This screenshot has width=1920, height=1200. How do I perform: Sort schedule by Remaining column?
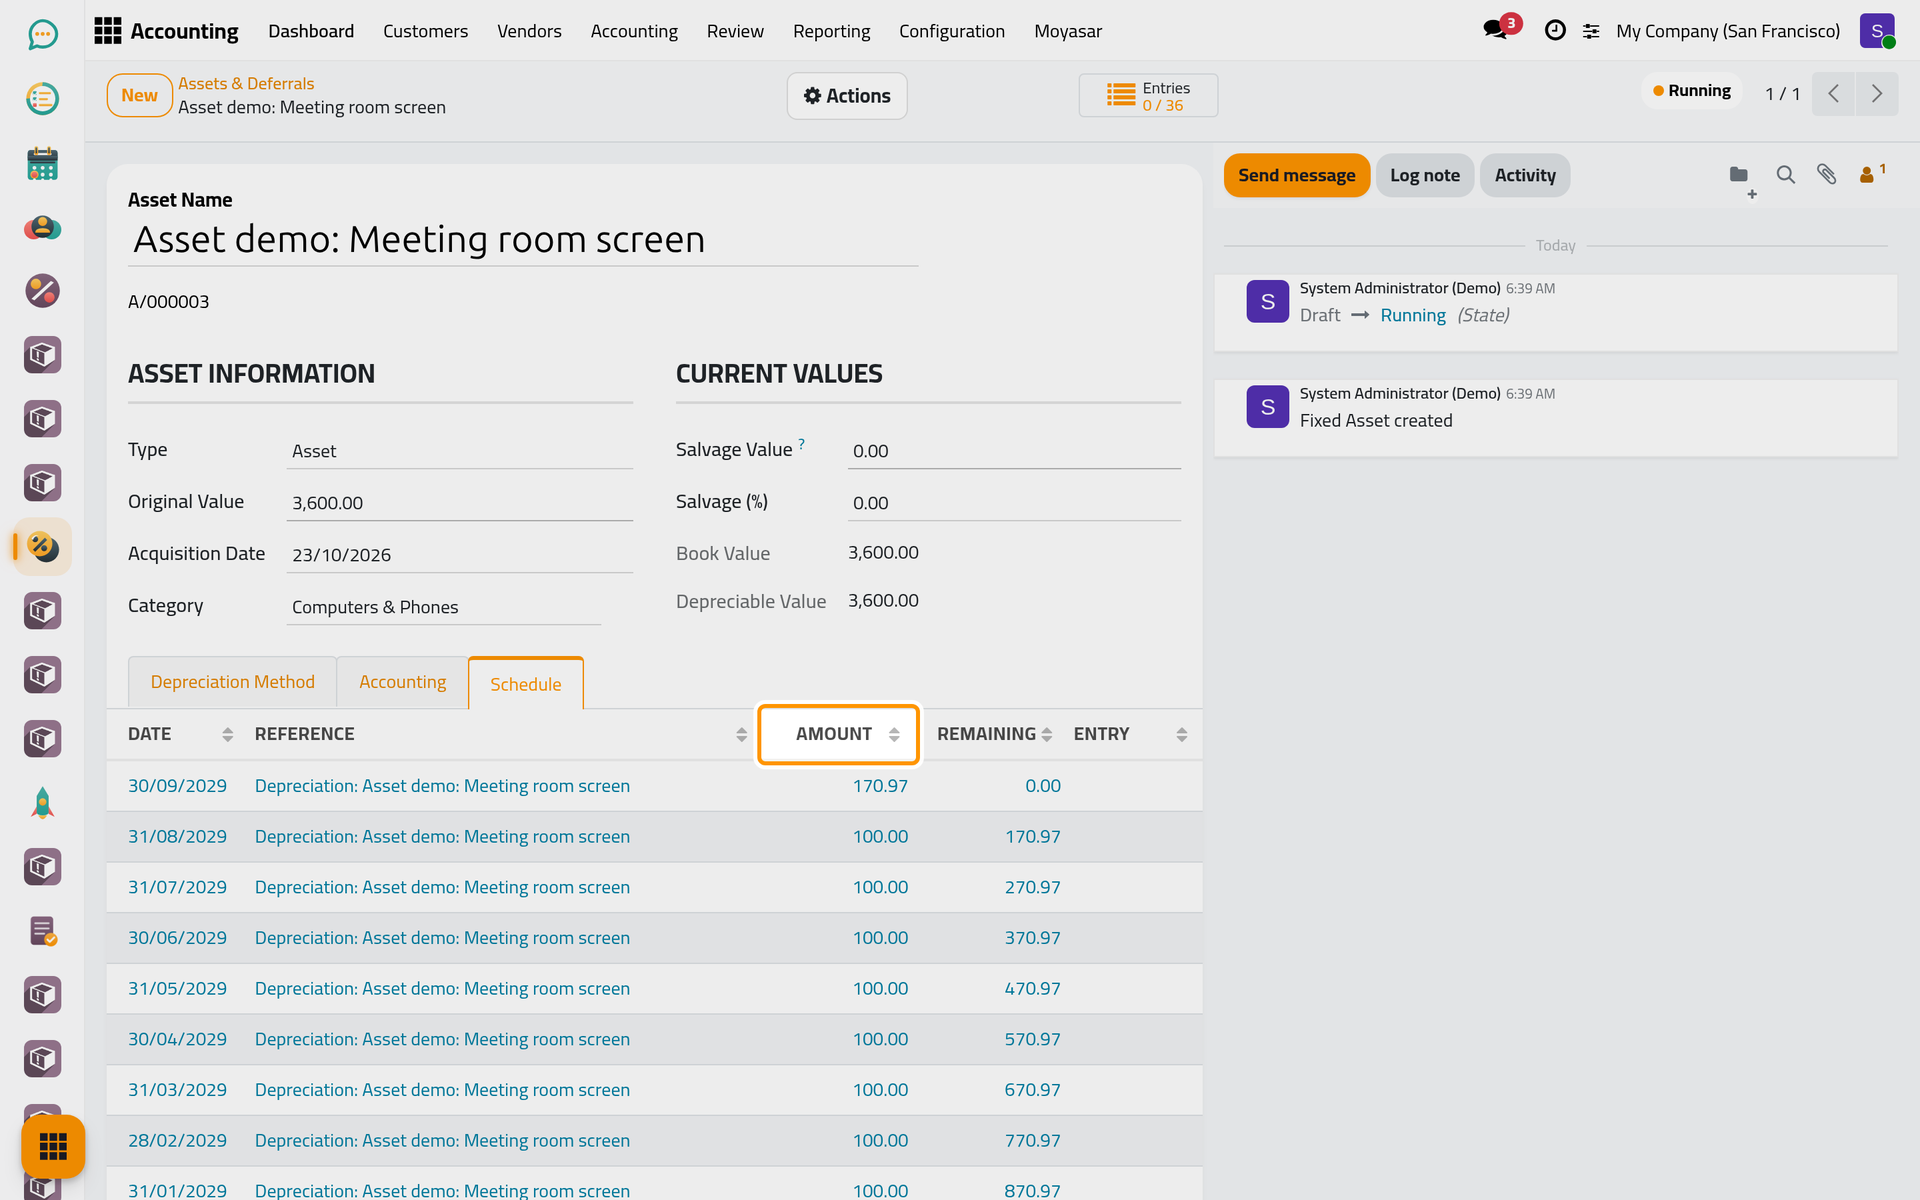pyautogui.click(x=994, y=734)
